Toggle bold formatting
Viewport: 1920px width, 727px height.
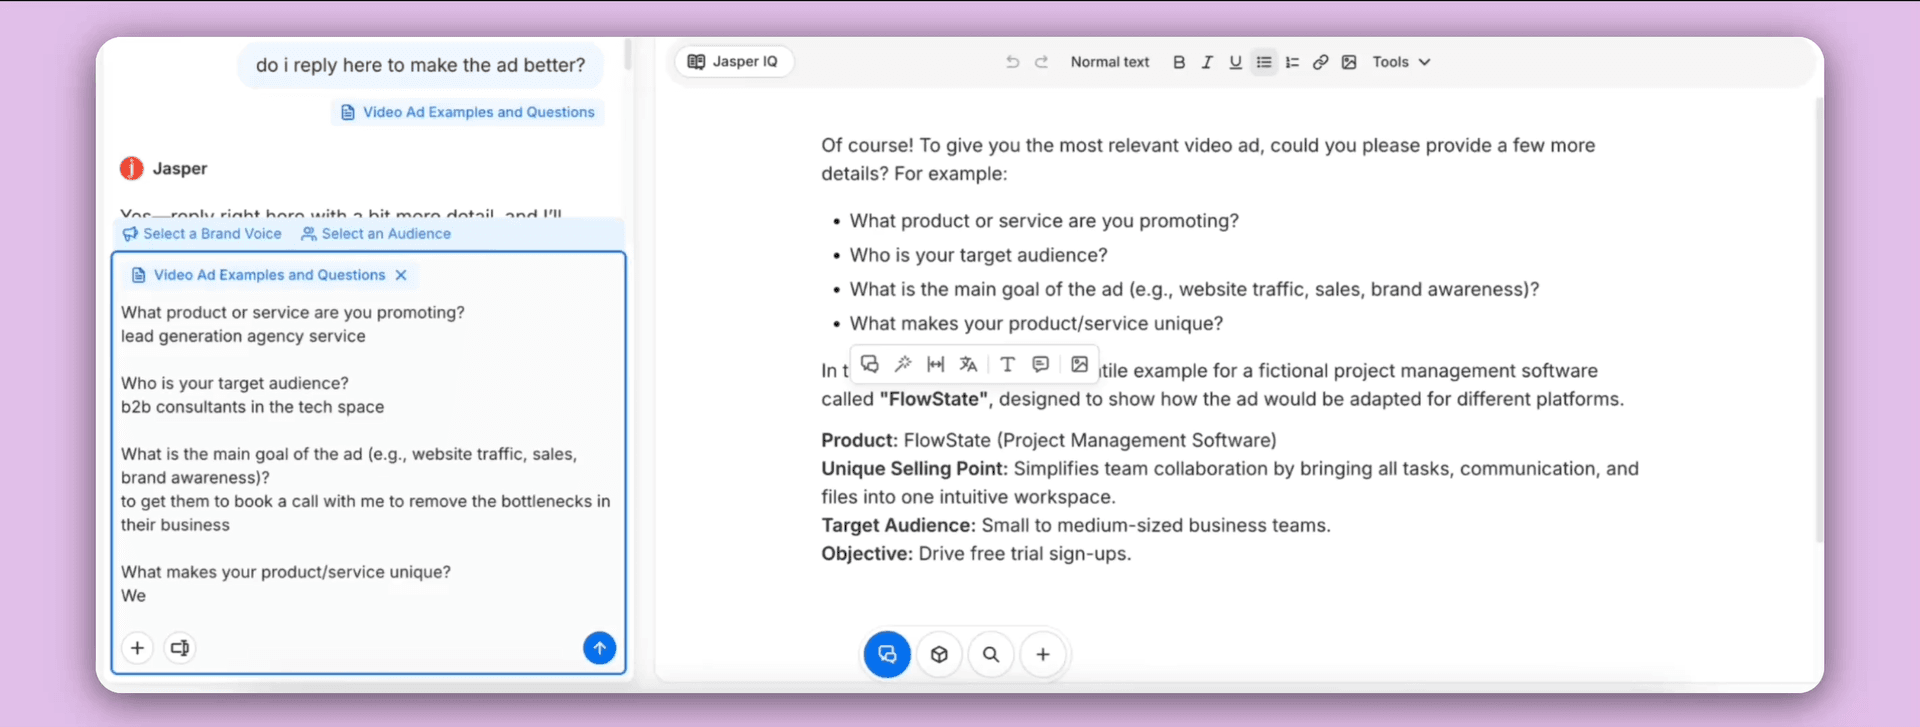pyautogui.click(x=1179, y=62)
